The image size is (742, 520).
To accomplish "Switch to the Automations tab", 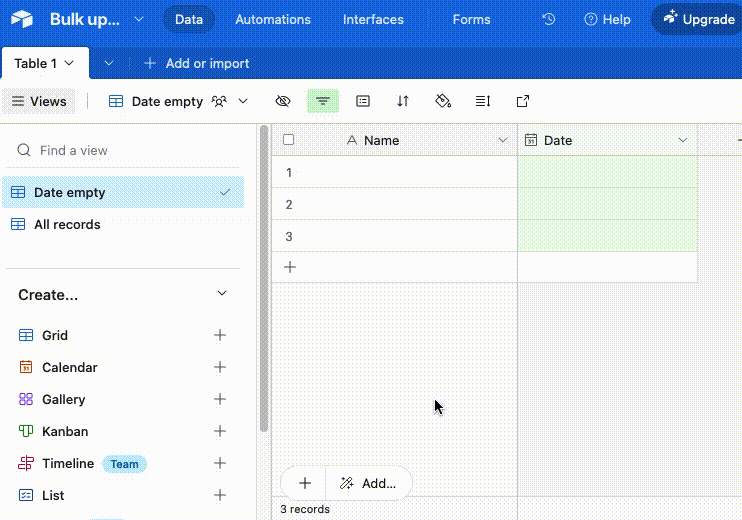I will pos(273,19).
